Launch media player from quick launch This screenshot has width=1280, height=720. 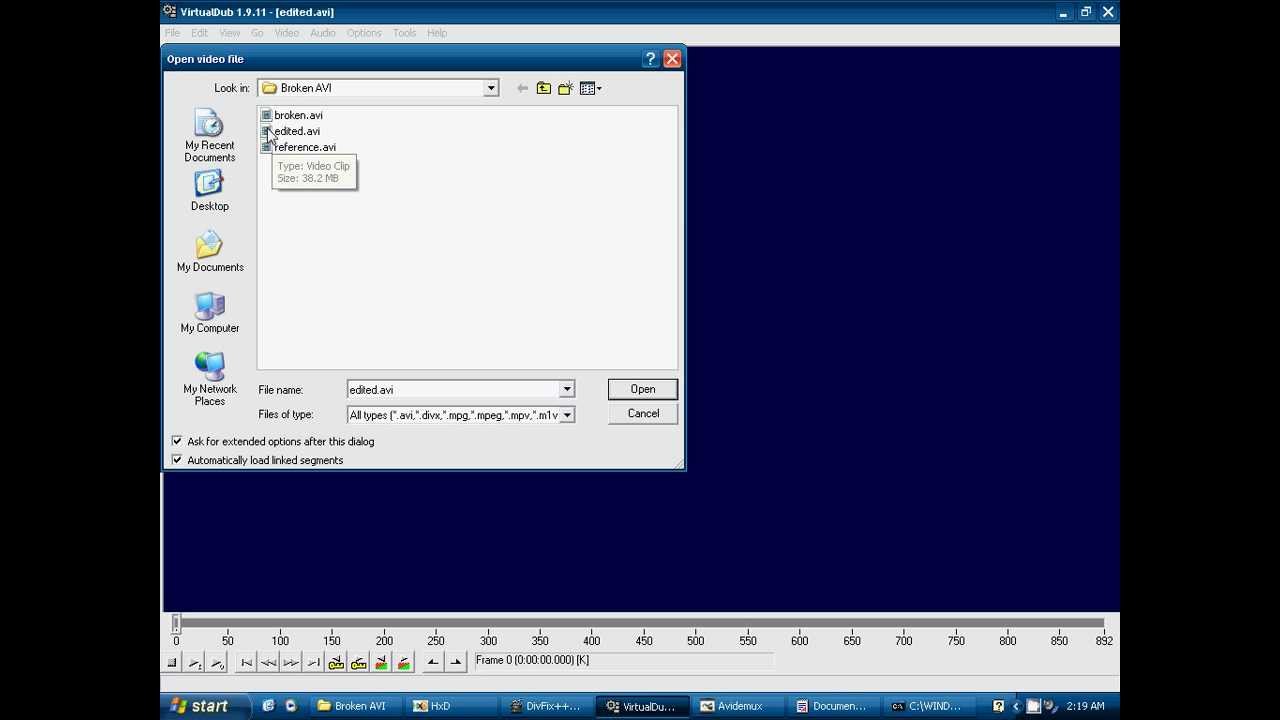[290, 706]
